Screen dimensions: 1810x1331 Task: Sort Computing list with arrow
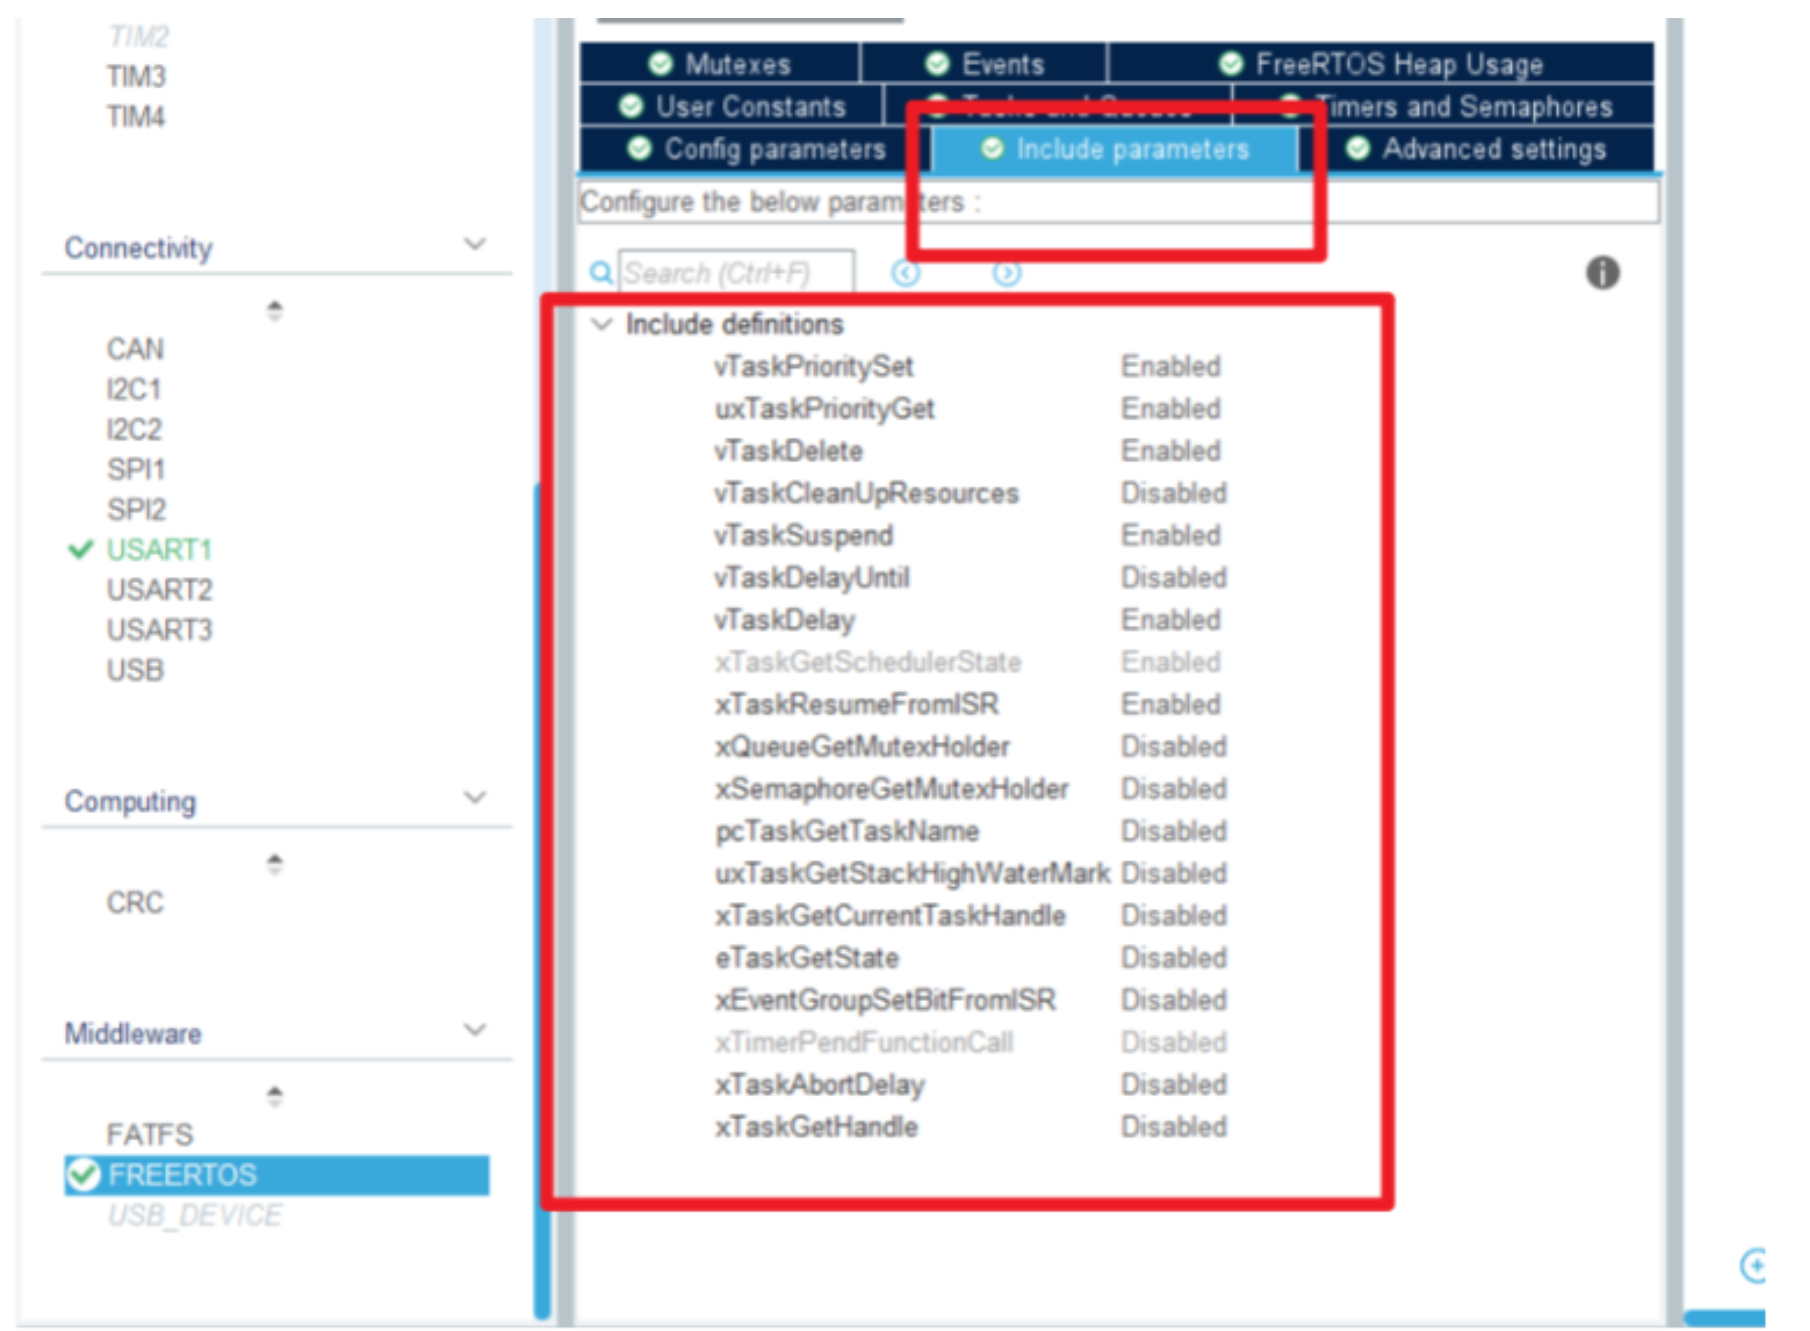(x=275, y=863)
